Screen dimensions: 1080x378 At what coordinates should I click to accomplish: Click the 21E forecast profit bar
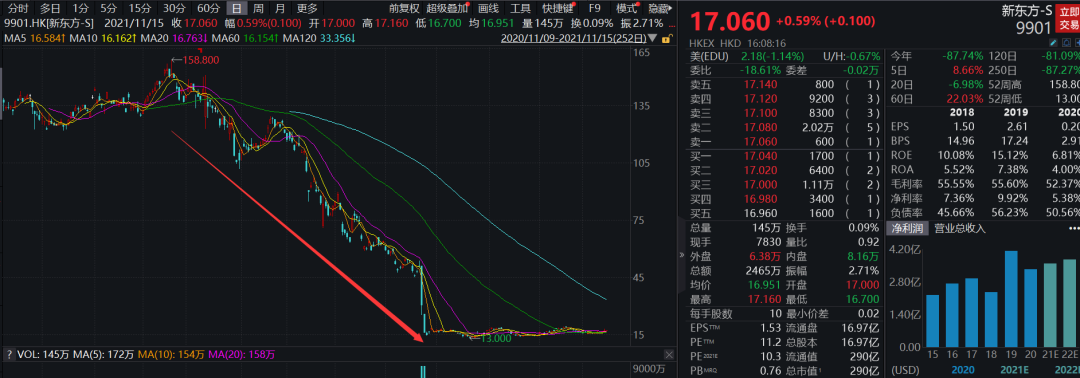pos(1050,305)
